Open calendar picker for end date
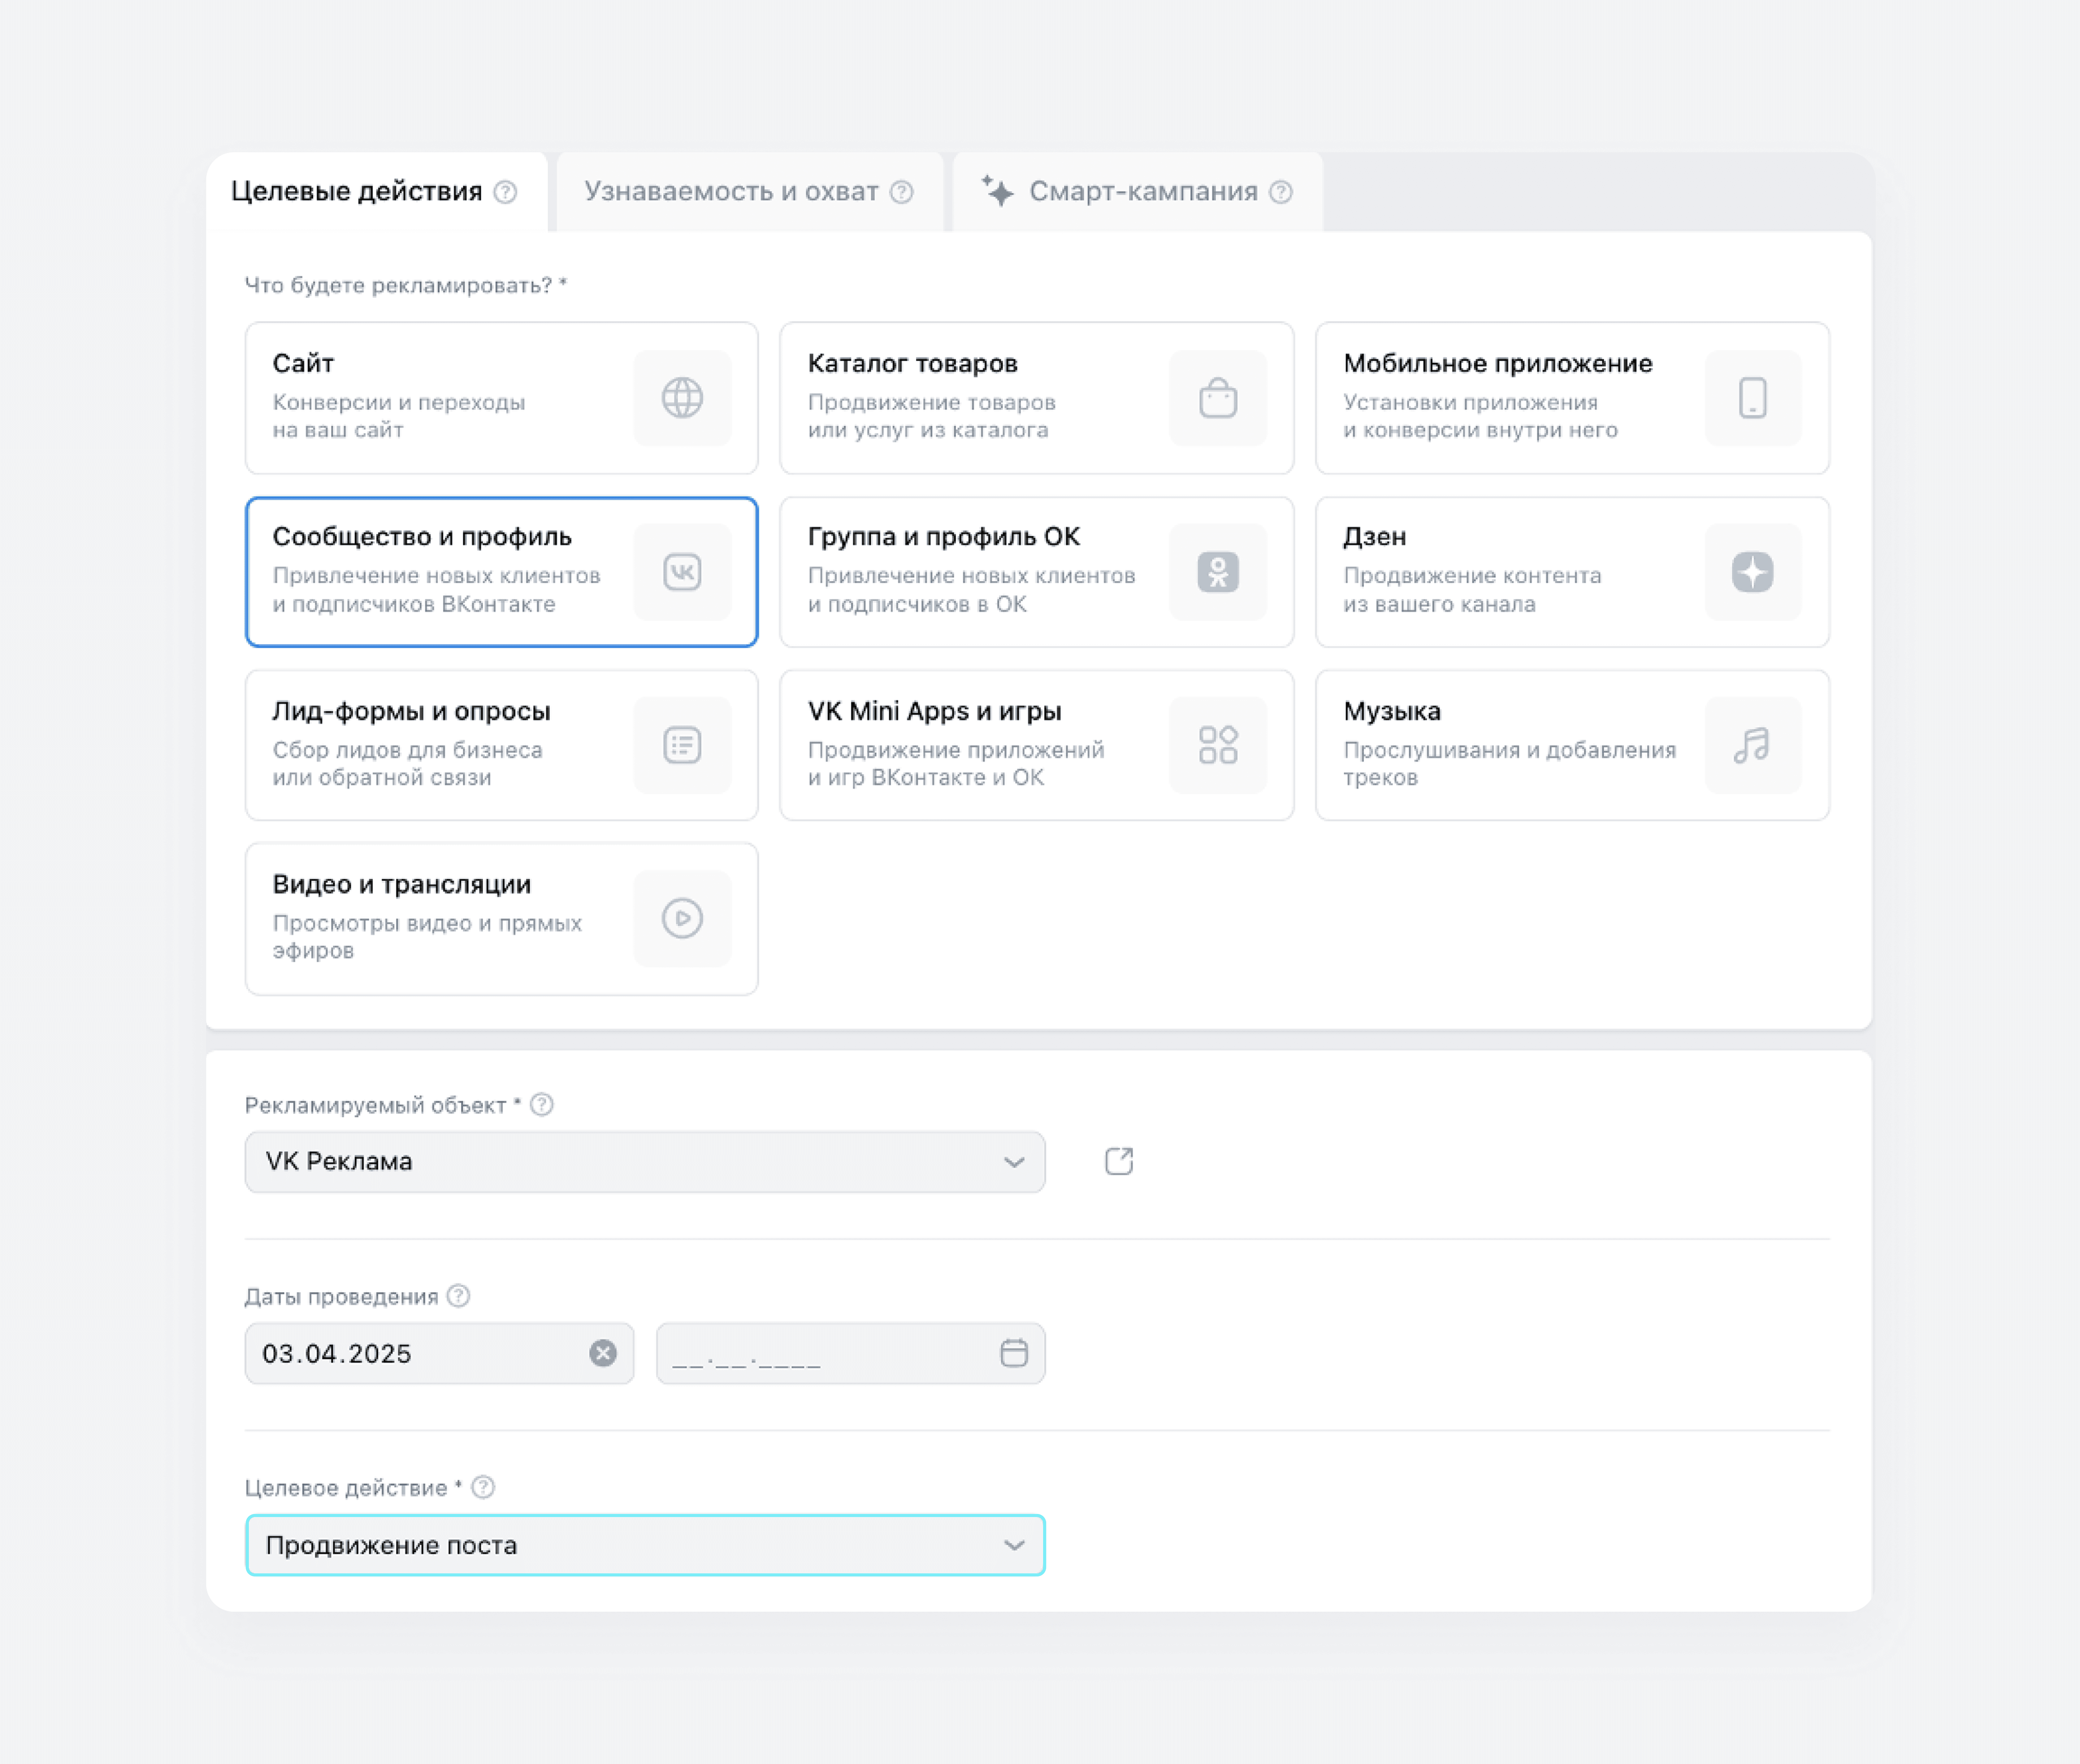This screenshot has height=1764, width=2080. pos(1014,1353)
